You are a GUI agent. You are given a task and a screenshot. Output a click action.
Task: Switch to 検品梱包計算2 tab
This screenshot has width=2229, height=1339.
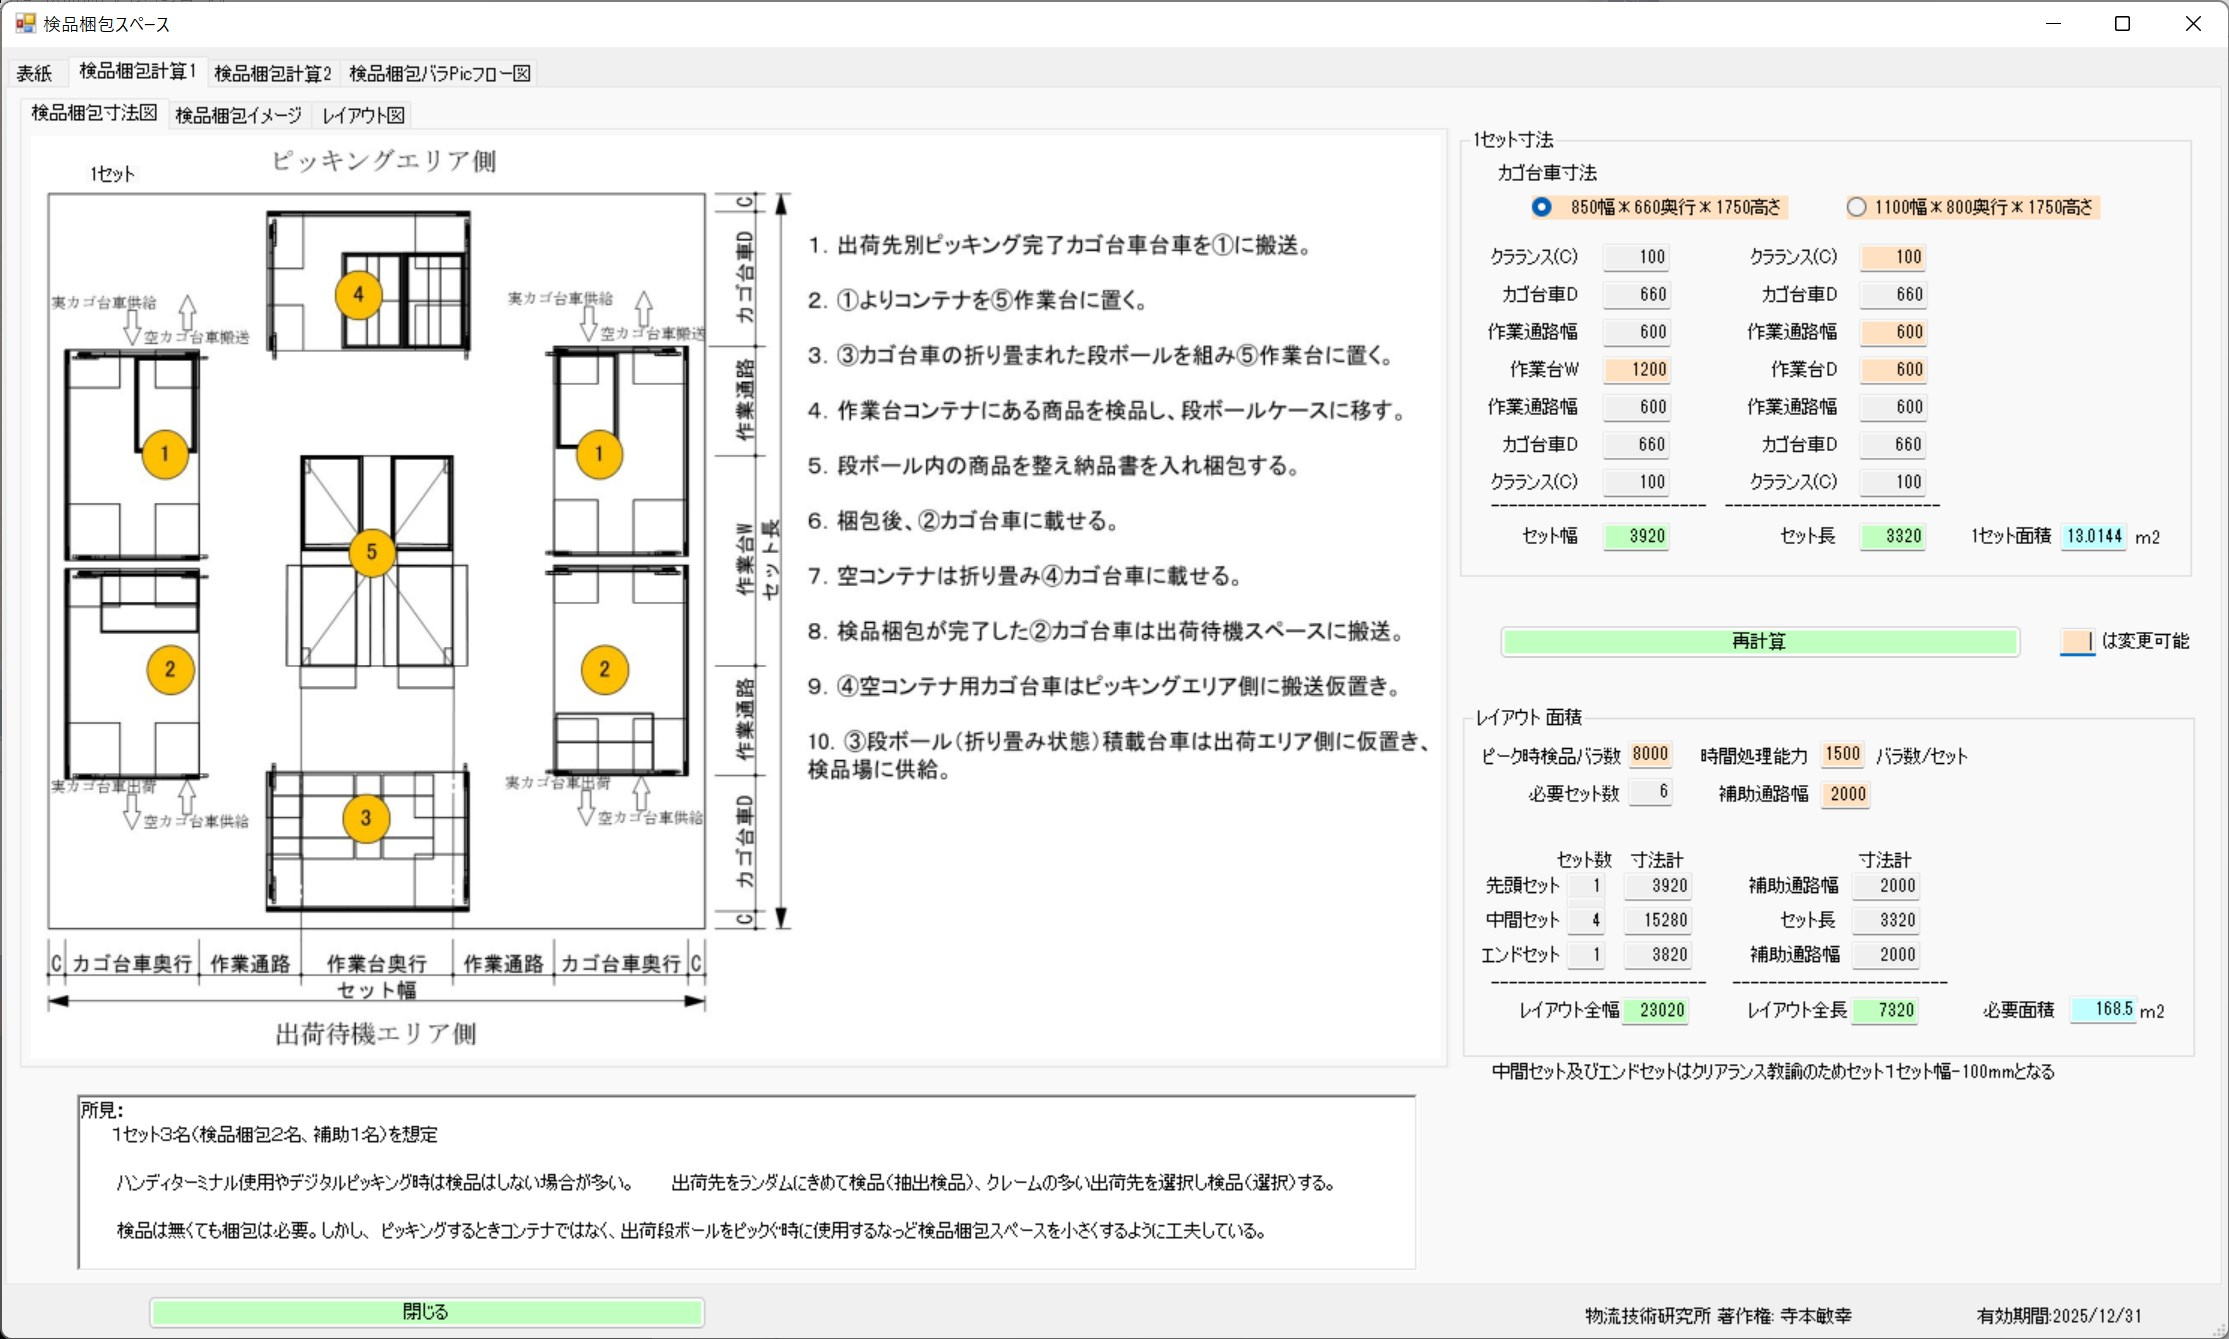click(x=272, y=73)
